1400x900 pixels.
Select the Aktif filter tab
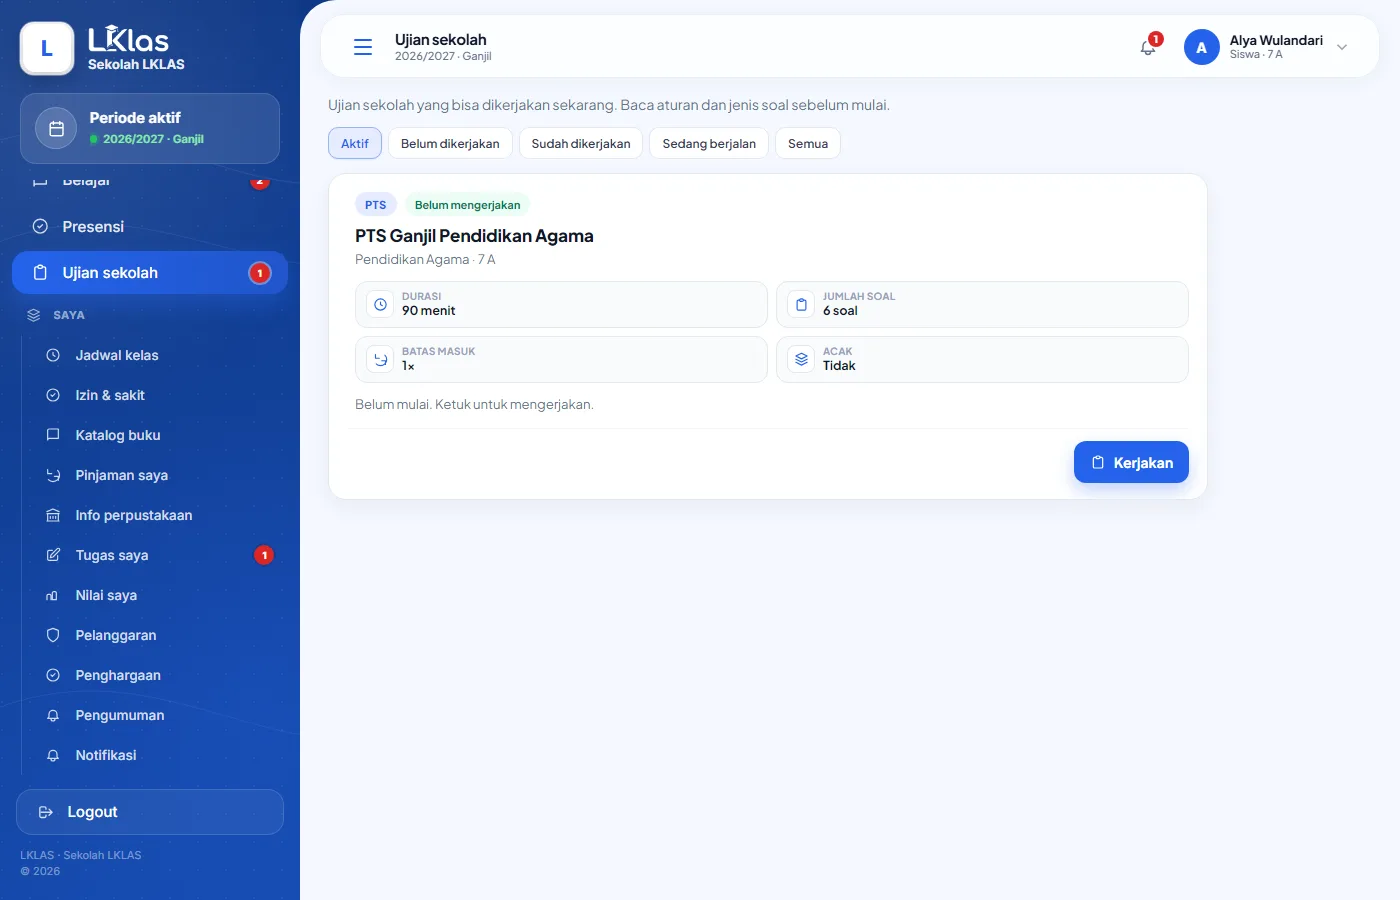(355, 143)
